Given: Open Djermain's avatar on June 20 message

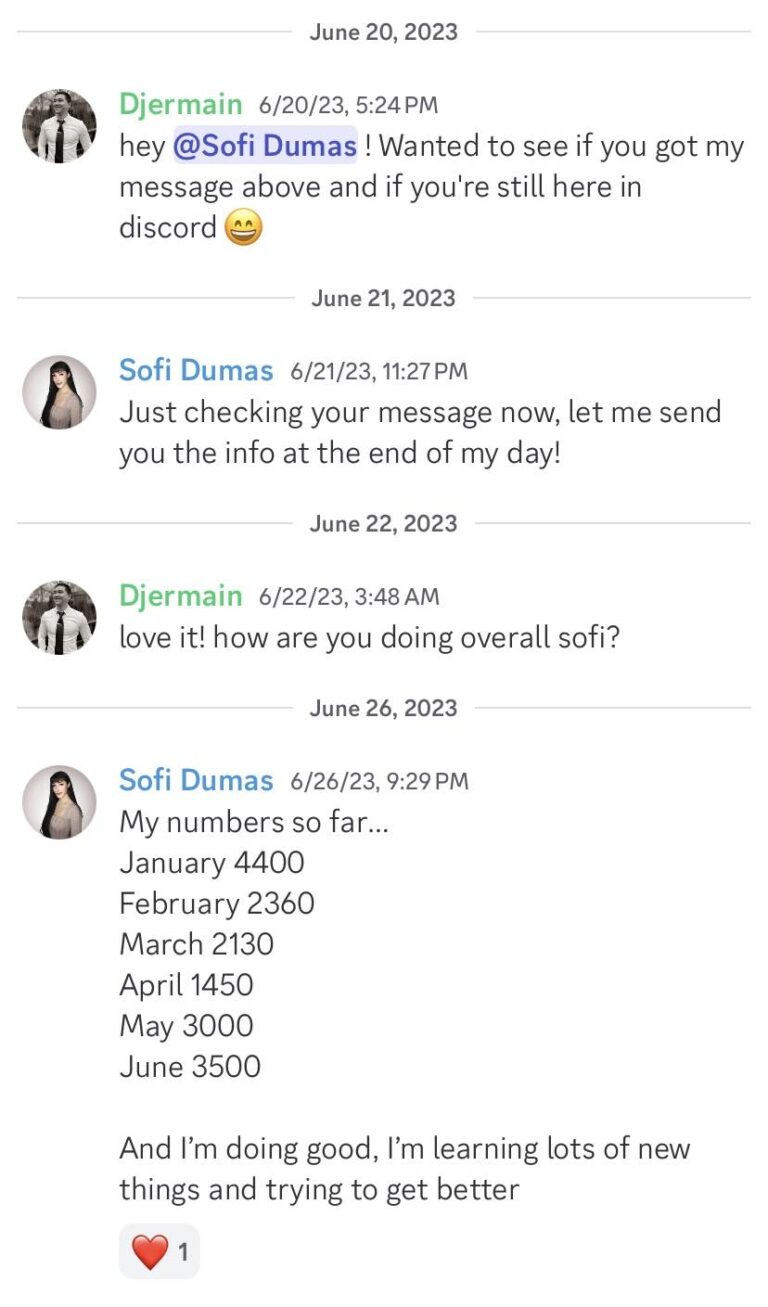Looking at the screenshot, I should pyautogui.click(x=60, y=126).
